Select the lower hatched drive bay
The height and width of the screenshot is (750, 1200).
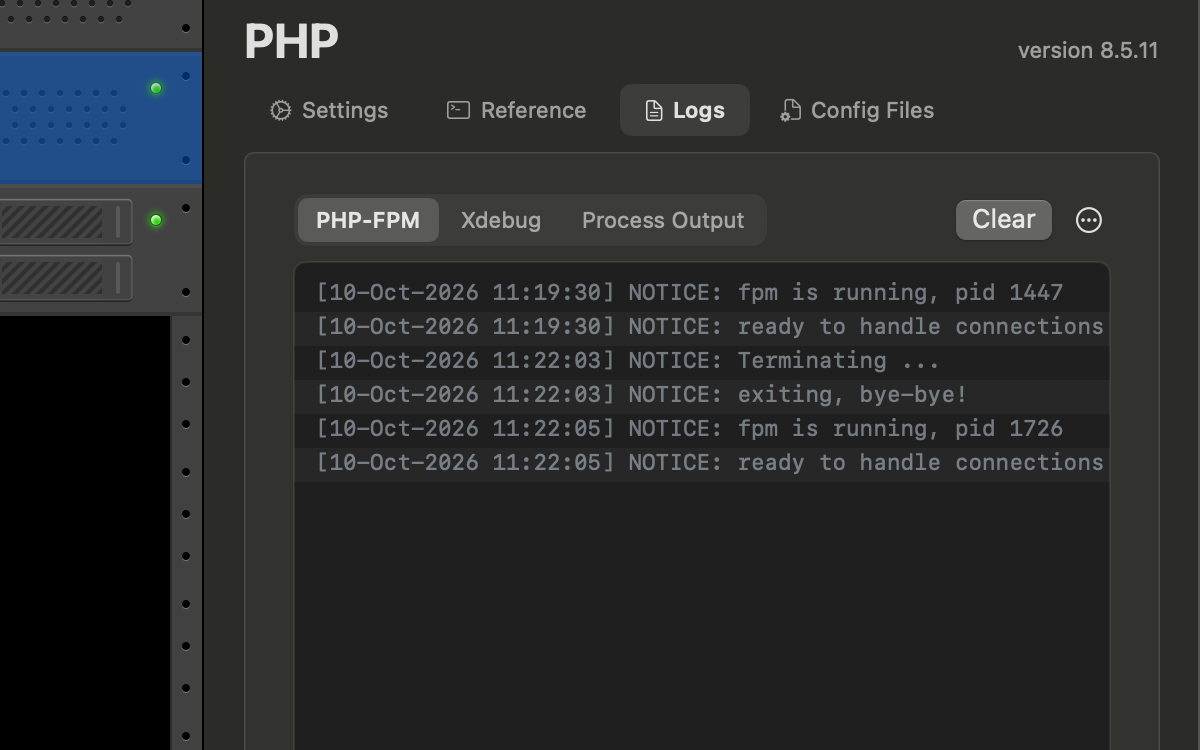(x=65, y=278)
